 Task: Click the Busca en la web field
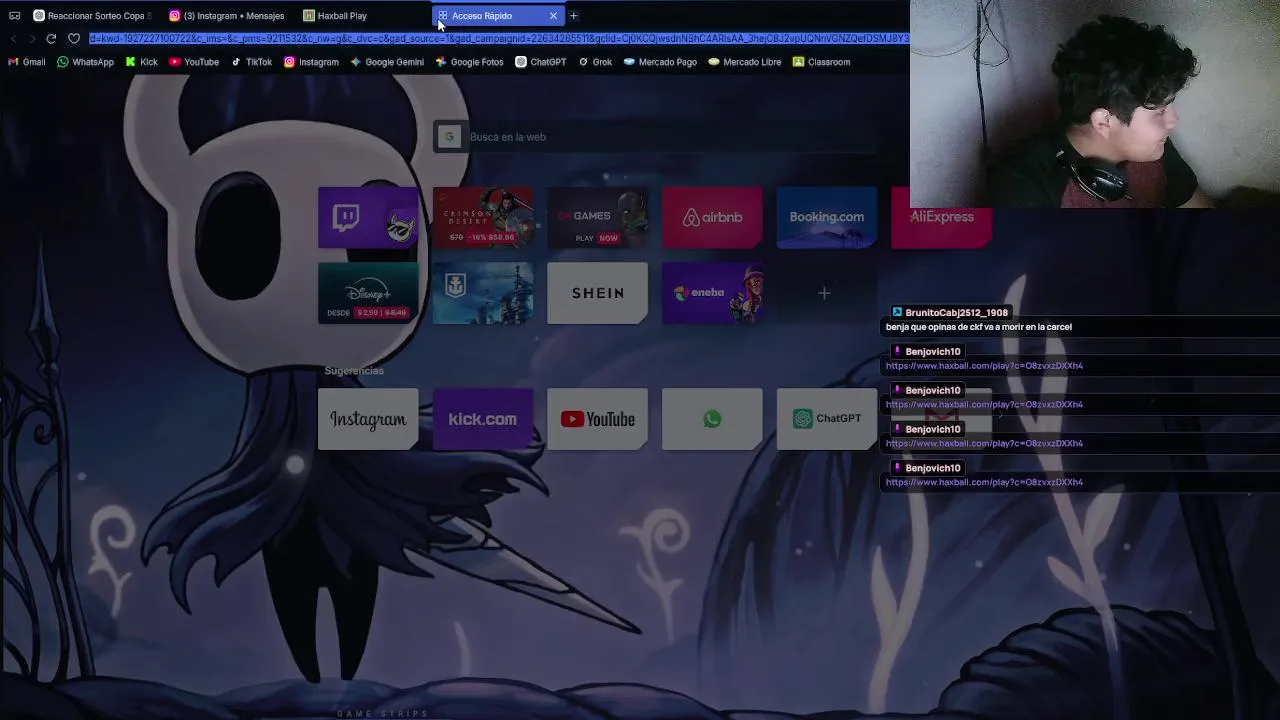[x=655, y=137]
